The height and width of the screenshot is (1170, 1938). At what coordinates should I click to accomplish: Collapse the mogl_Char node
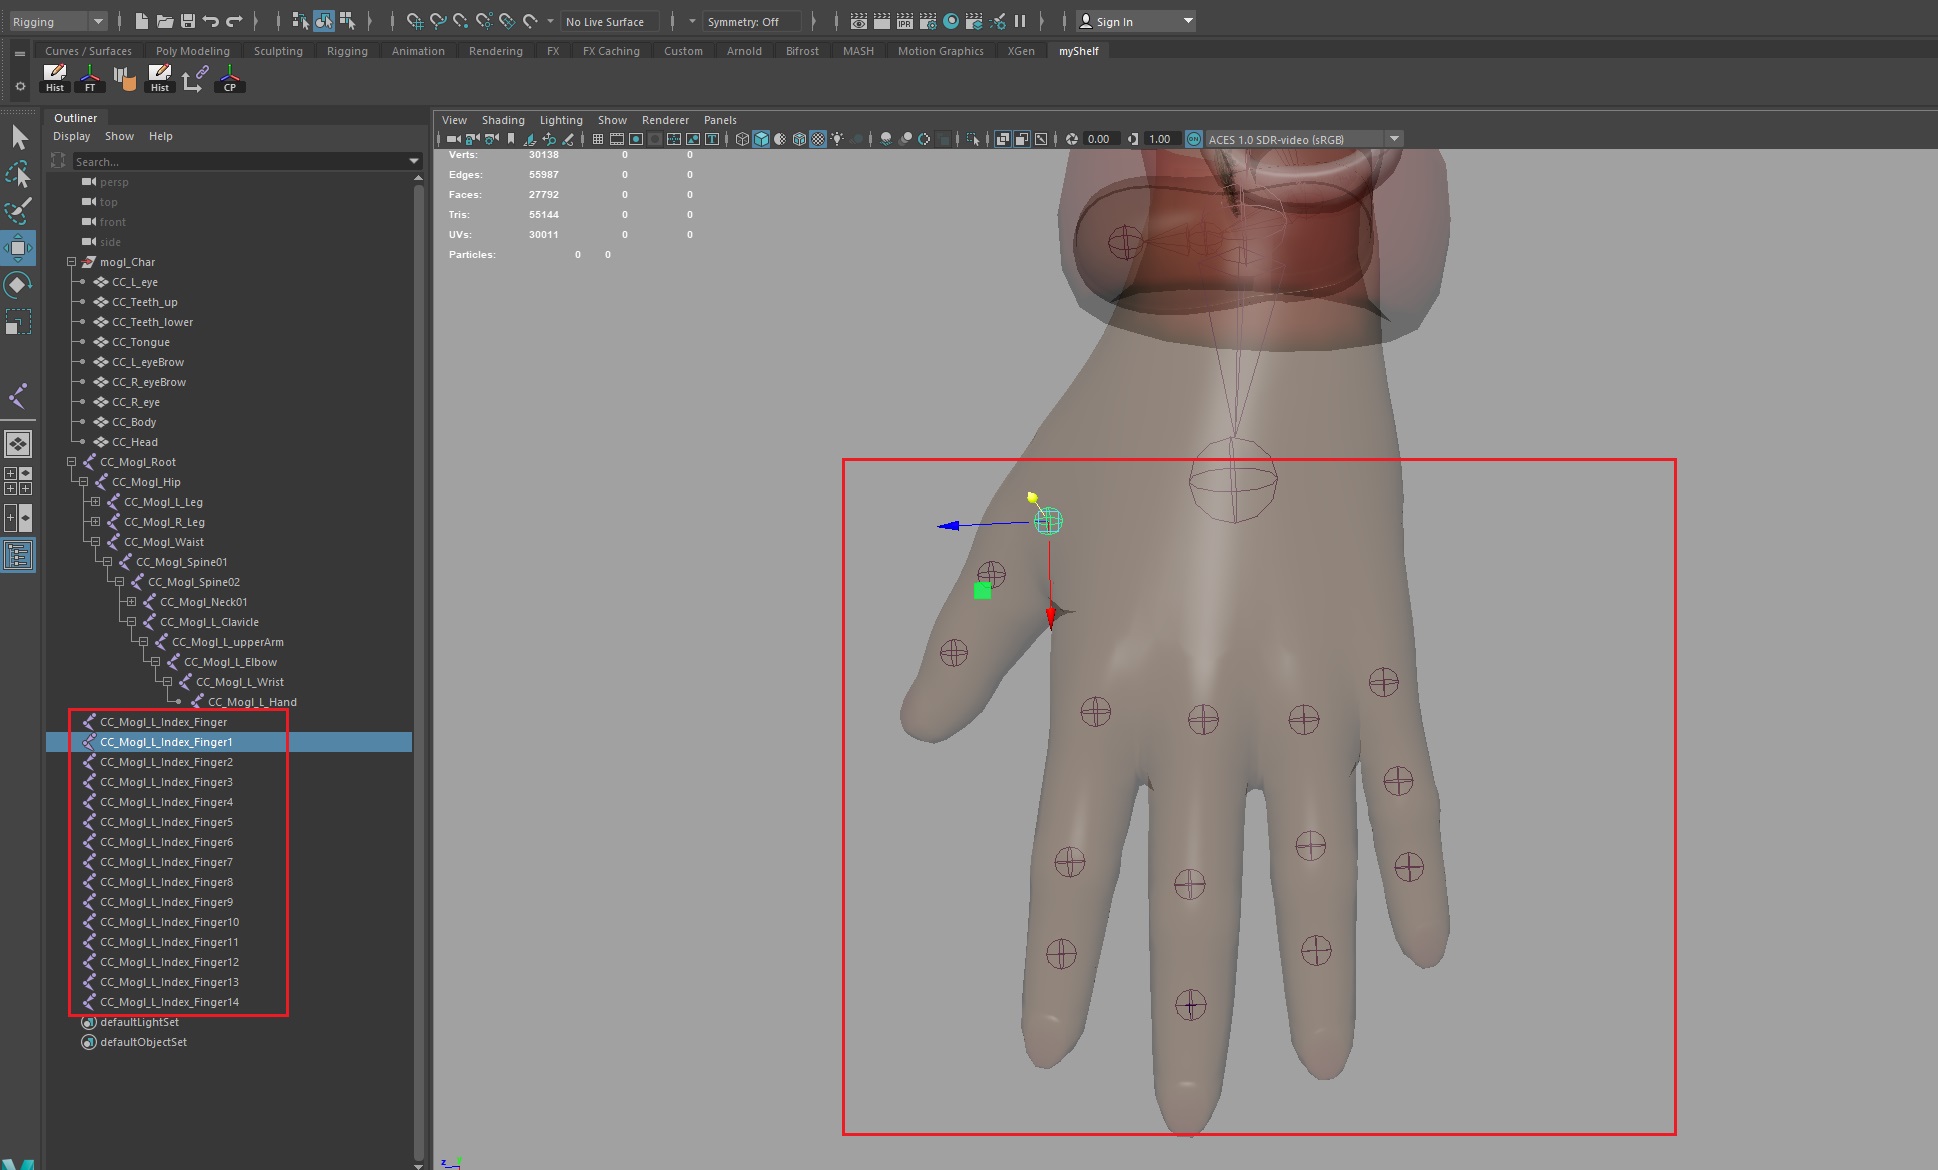(x=71, y=262)
